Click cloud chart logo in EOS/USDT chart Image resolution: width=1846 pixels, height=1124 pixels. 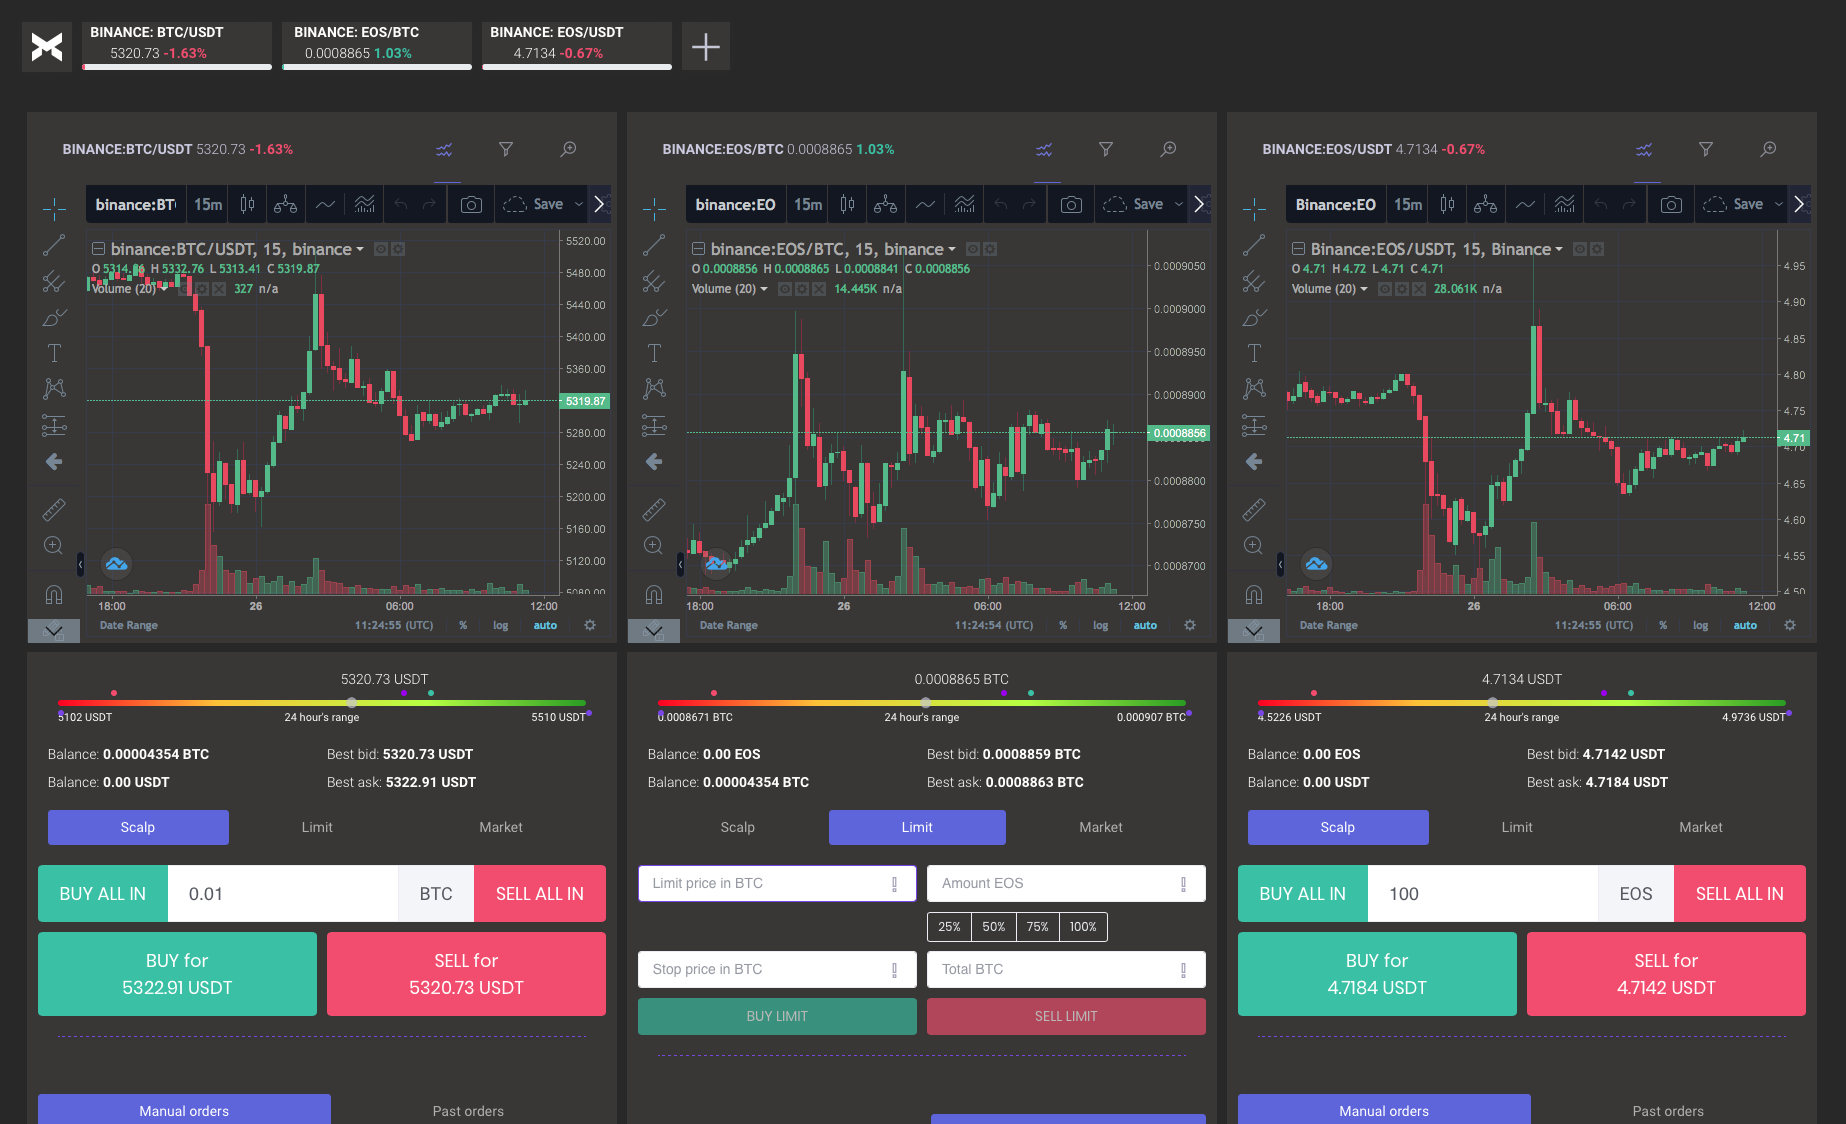pos(1316,564)
